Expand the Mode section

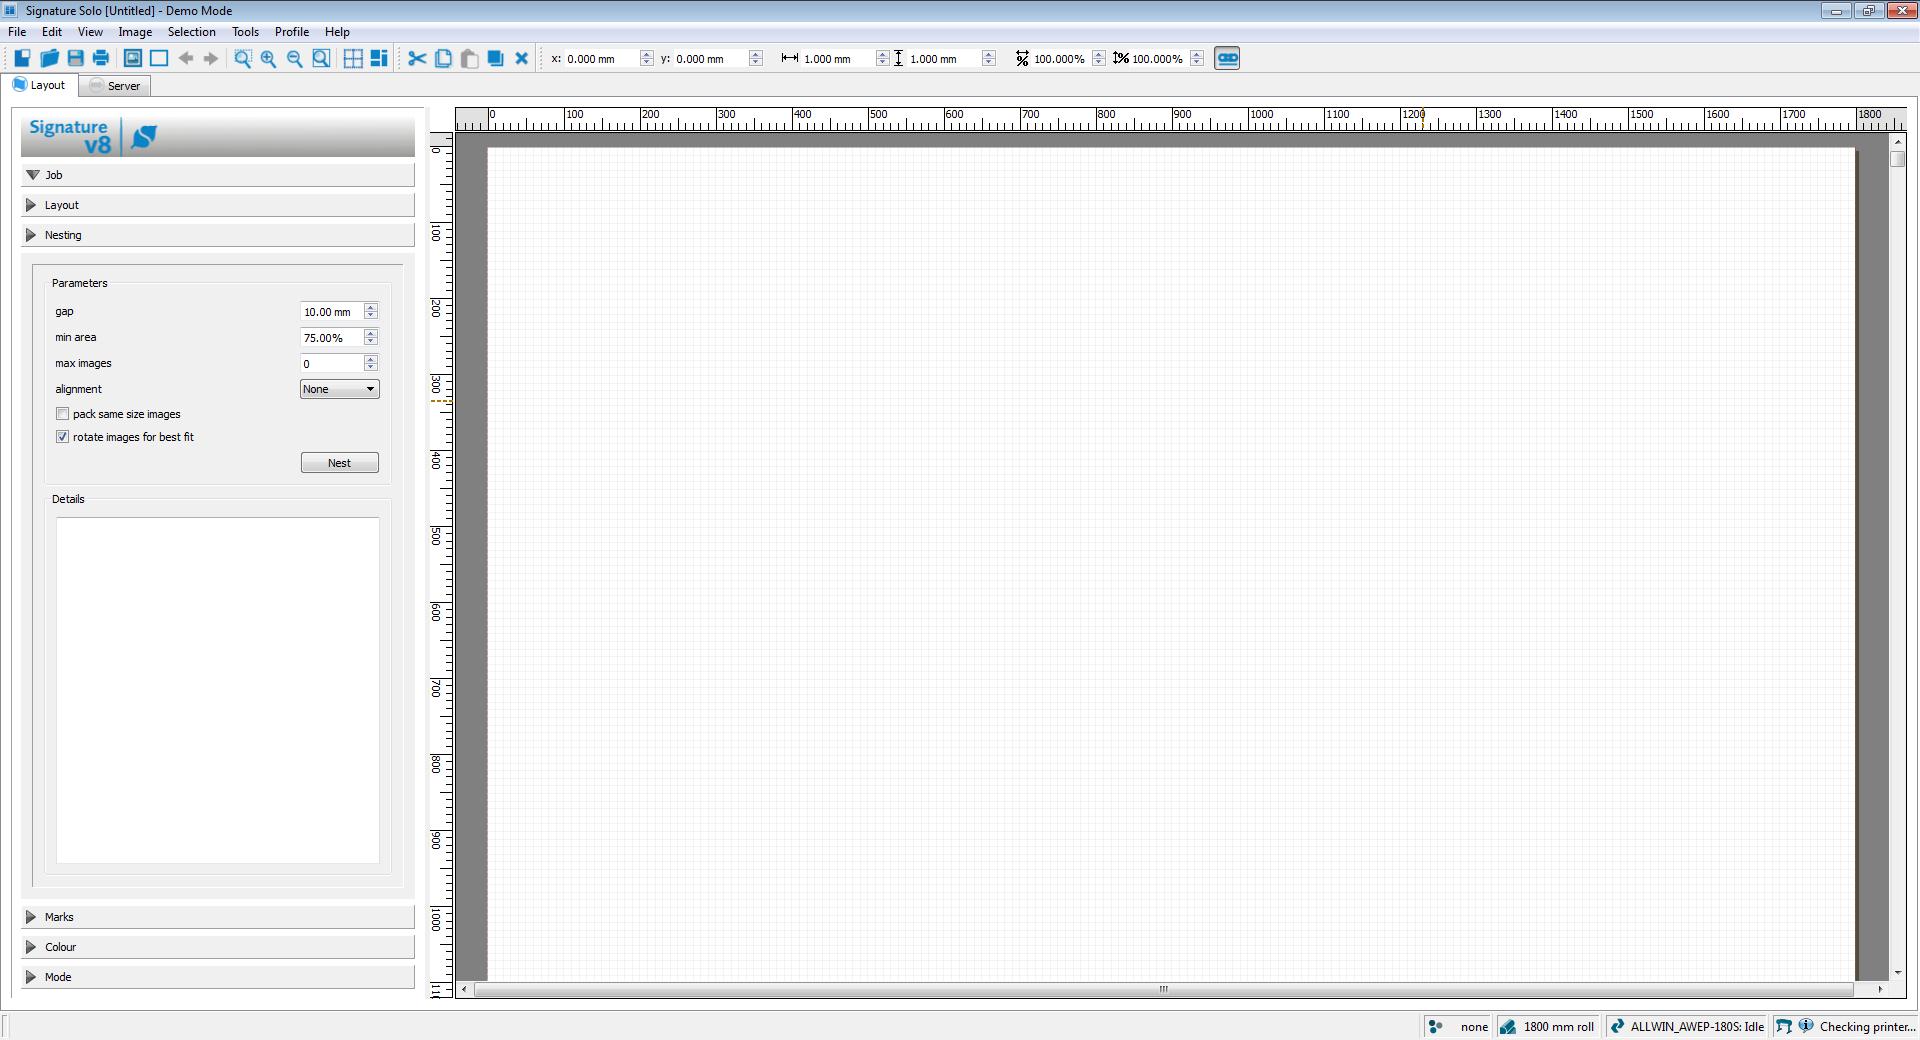[x=217, y=977]
